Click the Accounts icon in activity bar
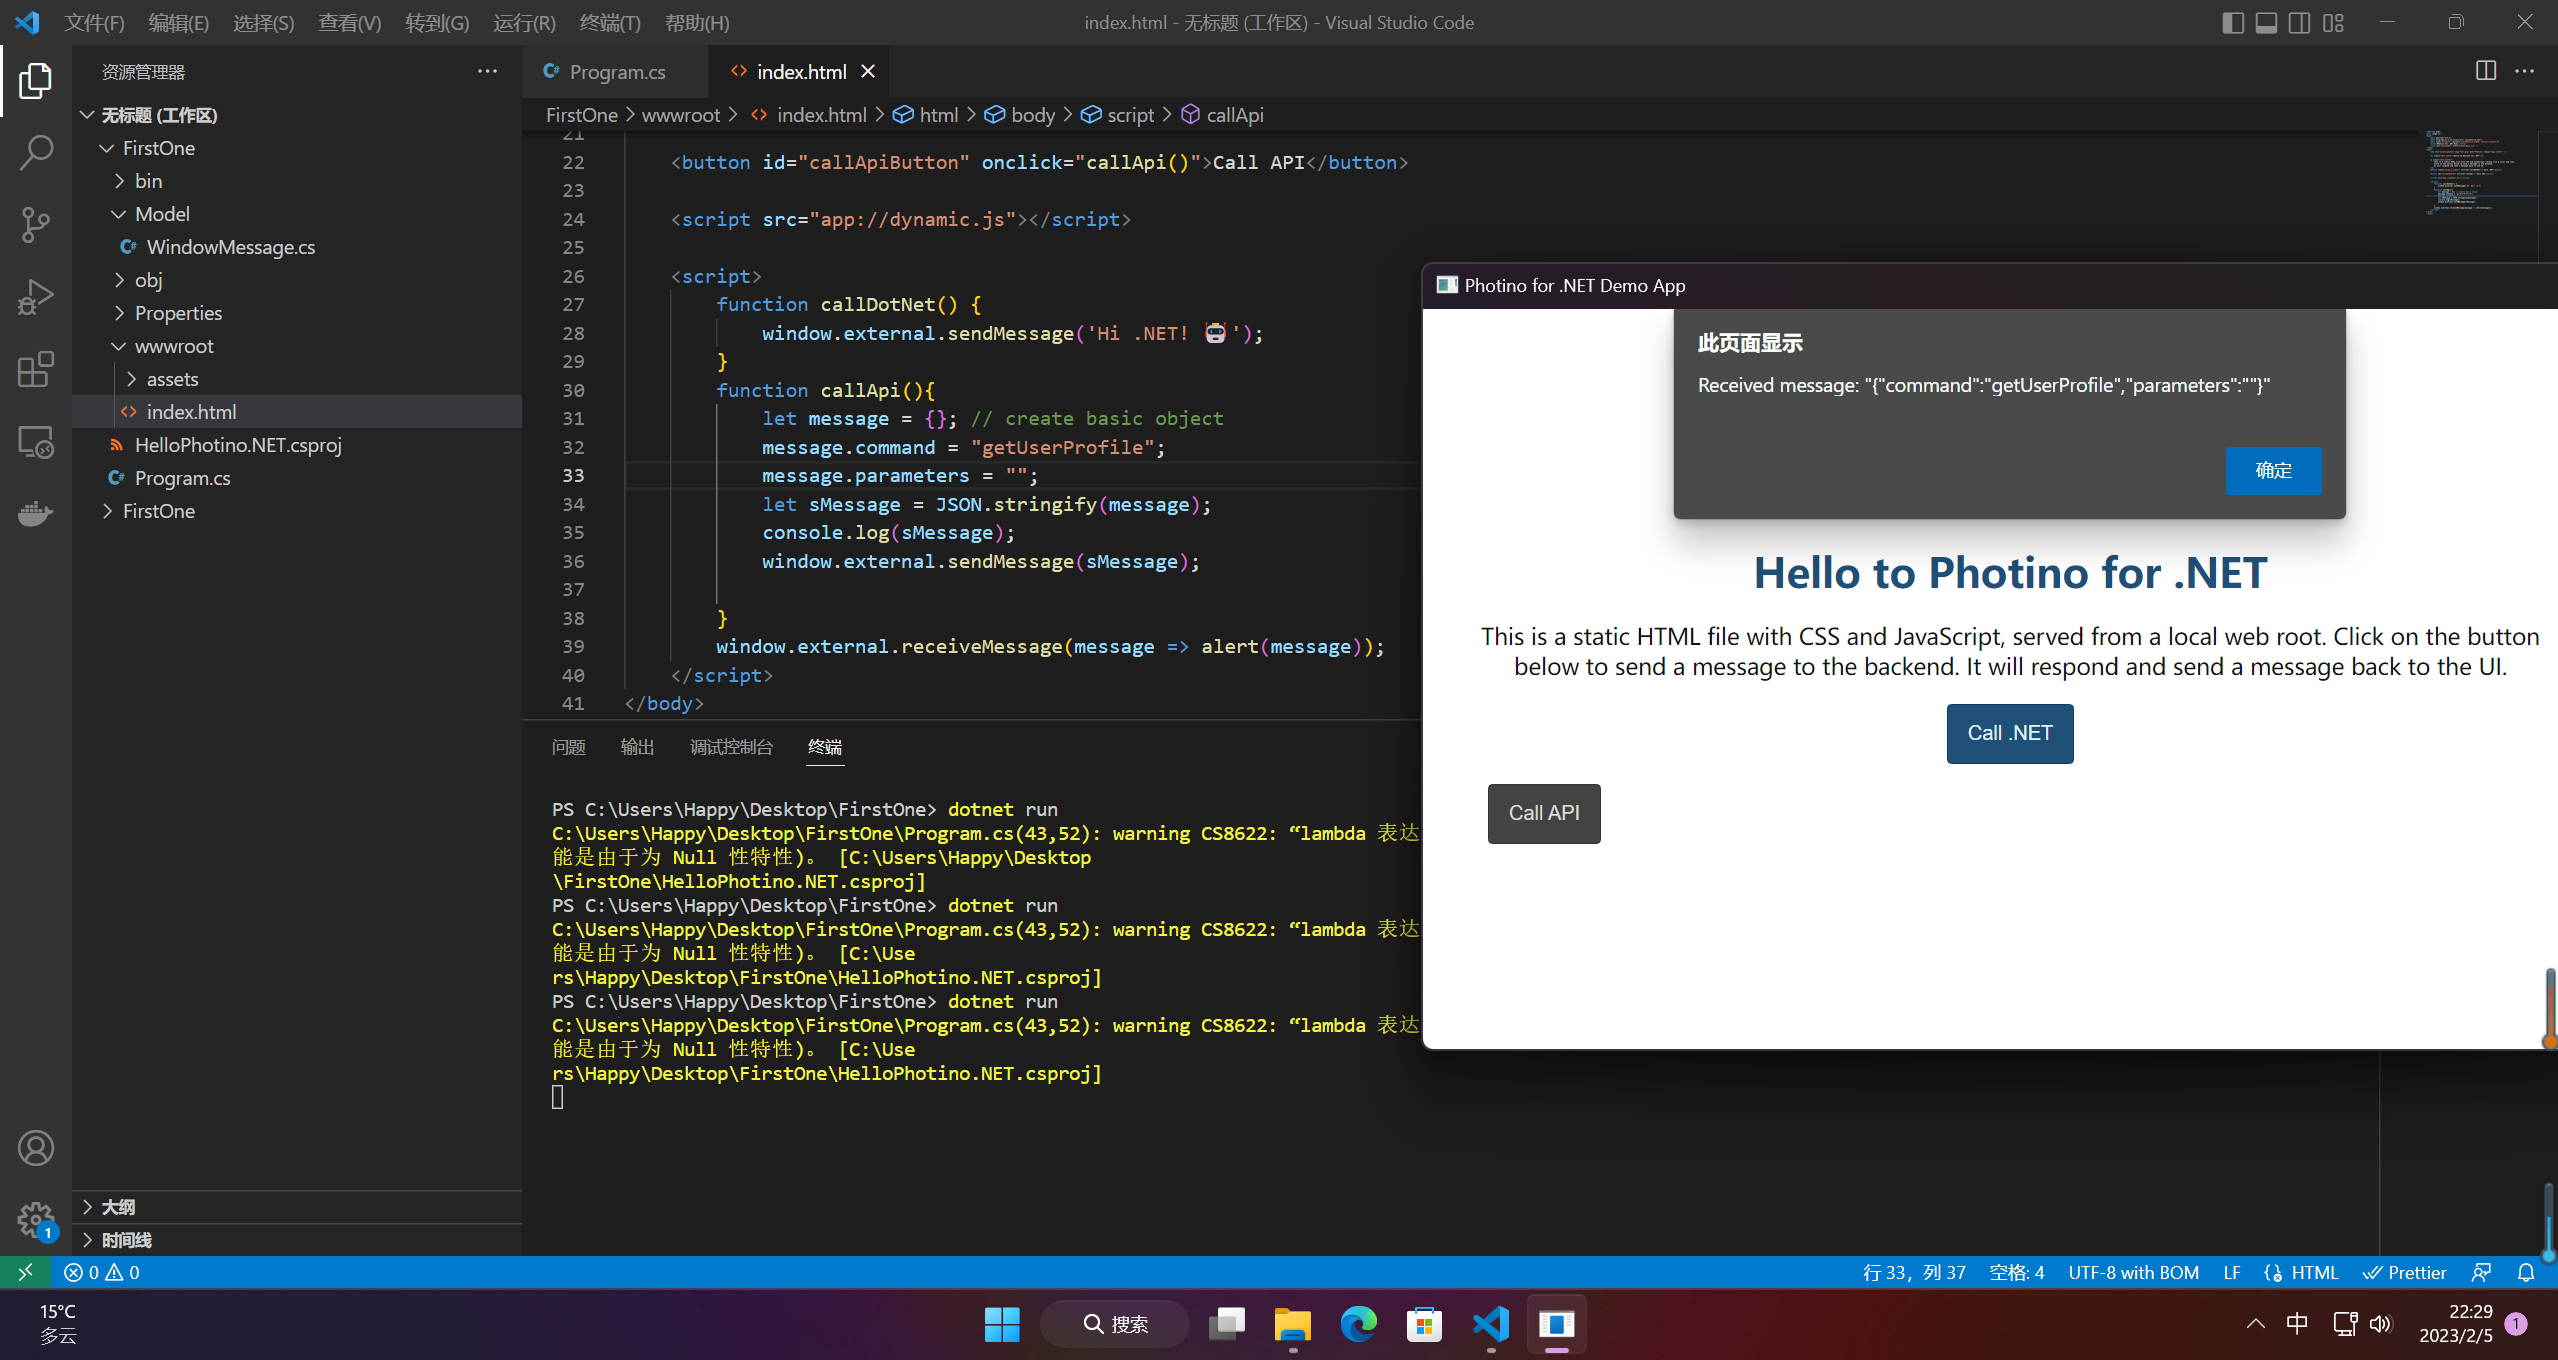2558x1360 pixels. [x=36, y=1148]
